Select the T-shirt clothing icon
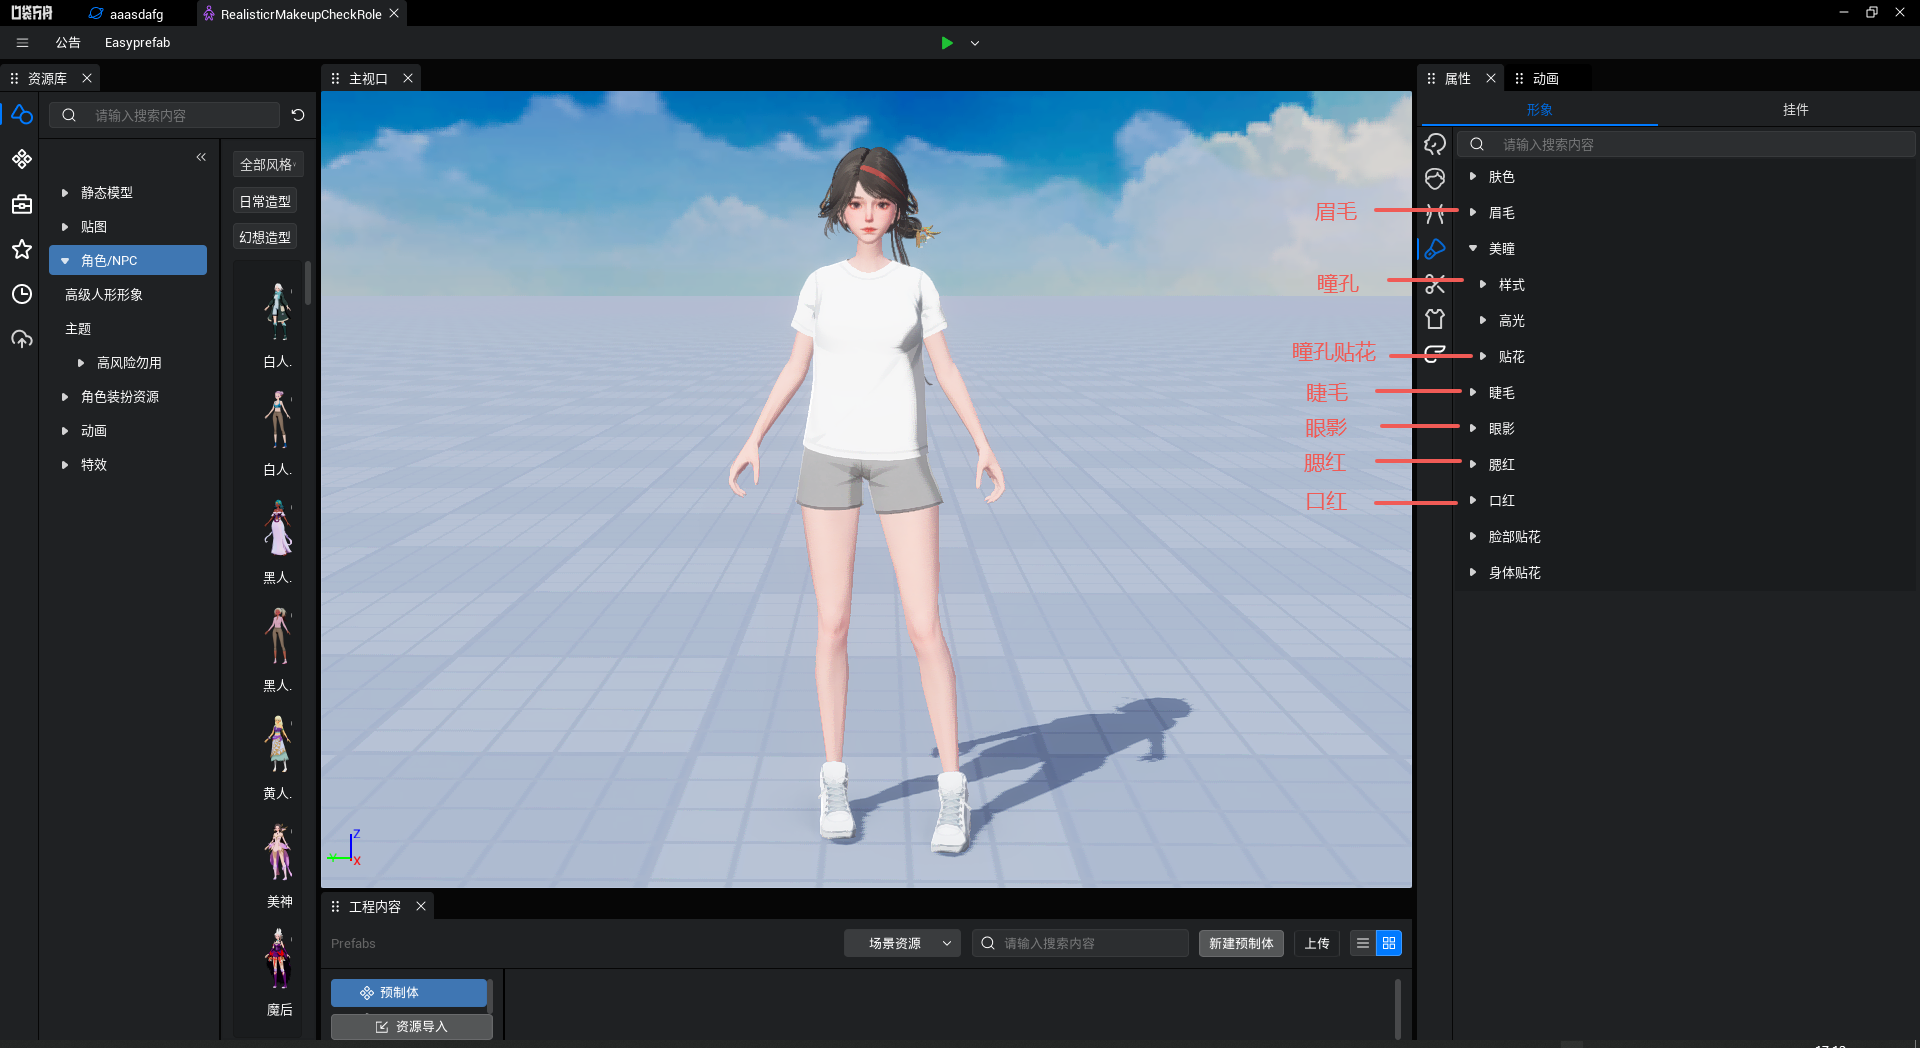Image resolution: width=1920 pixels, height=1048 pixels. (x=1435, y=319)
